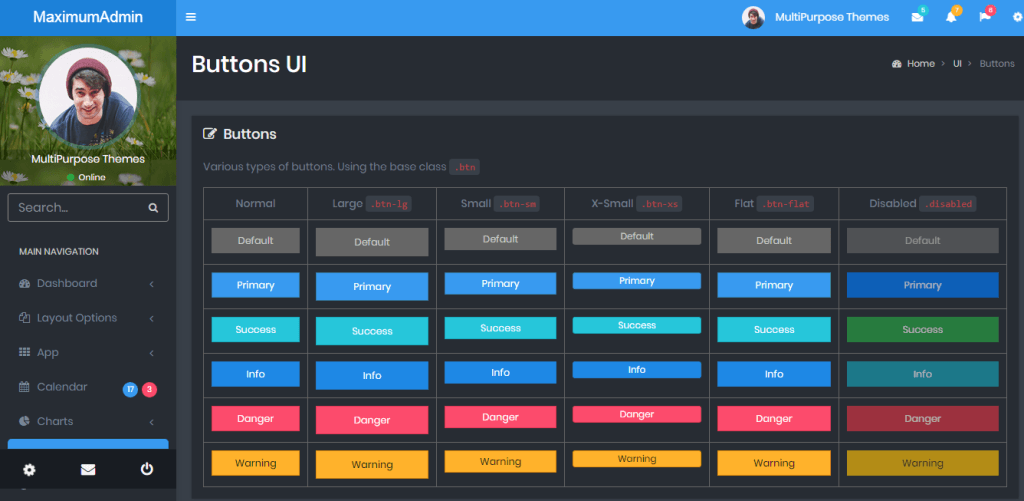Go to Home breadcrumb link

(x=920, y=63)
